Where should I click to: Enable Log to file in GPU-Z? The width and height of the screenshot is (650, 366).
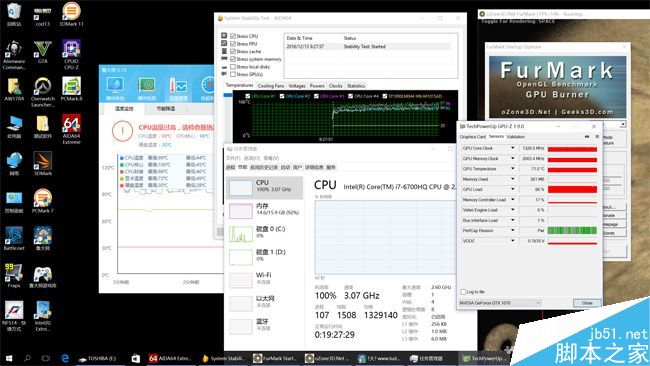pyautogui.click(x=463, y=292)
